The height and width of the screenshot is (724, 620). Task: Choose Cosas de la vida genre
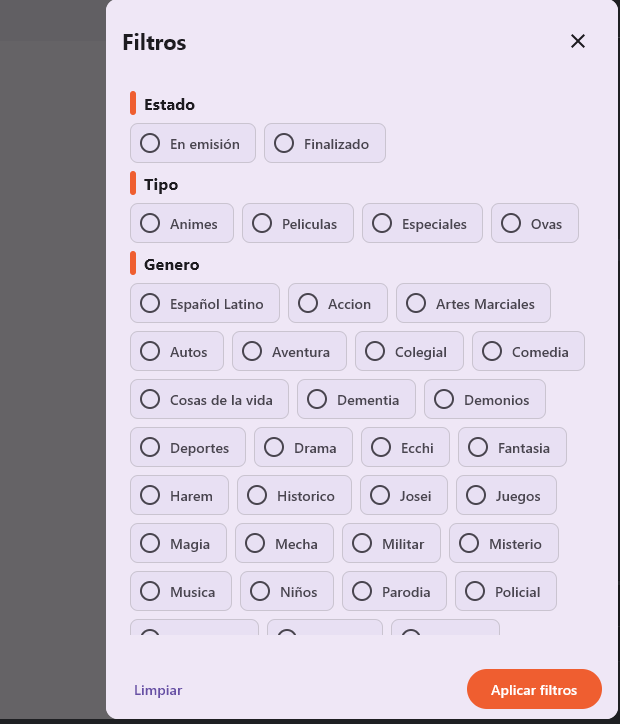(x=209, y=400)
